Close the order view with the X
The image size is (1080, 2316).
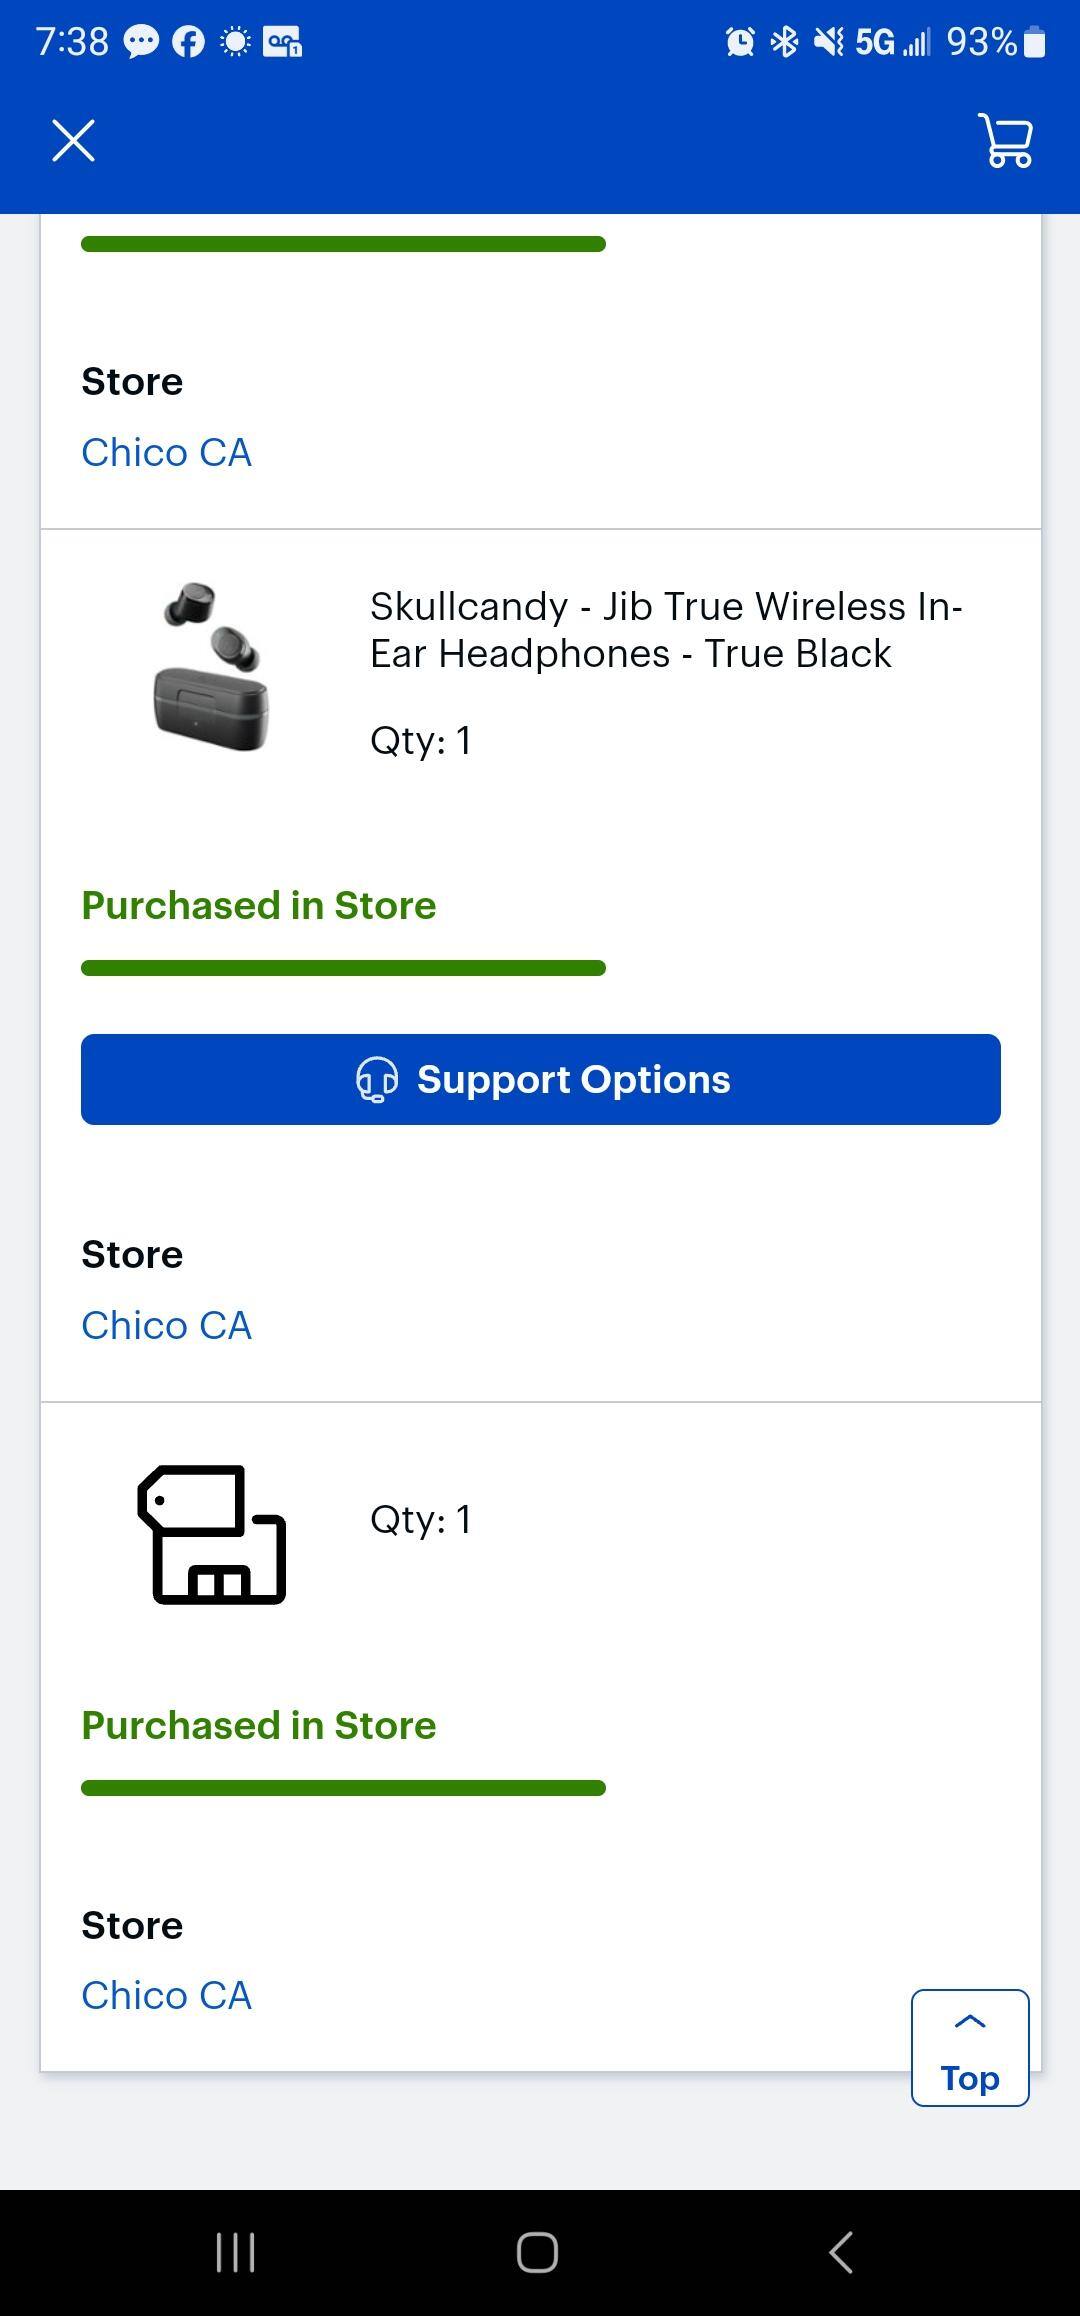pos(73,140)
